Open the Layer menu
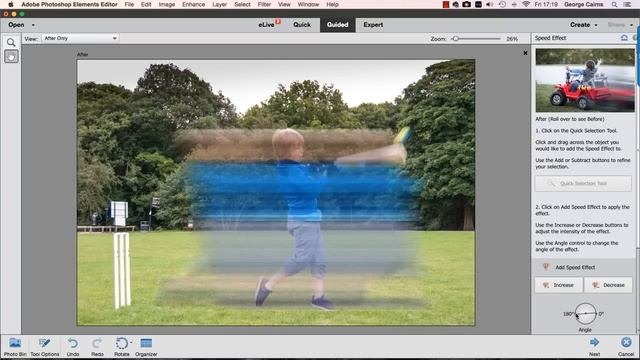The image size is (640, 360). [219, 4]
